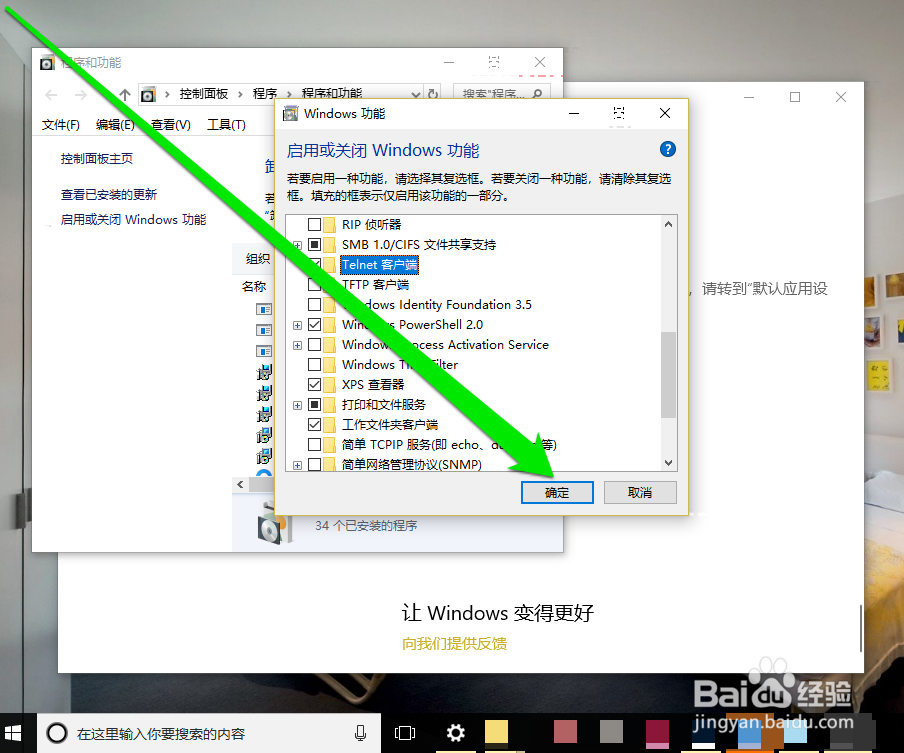Click the back navigation arrow
904x753 pixels.
click(x=50, y=93)
